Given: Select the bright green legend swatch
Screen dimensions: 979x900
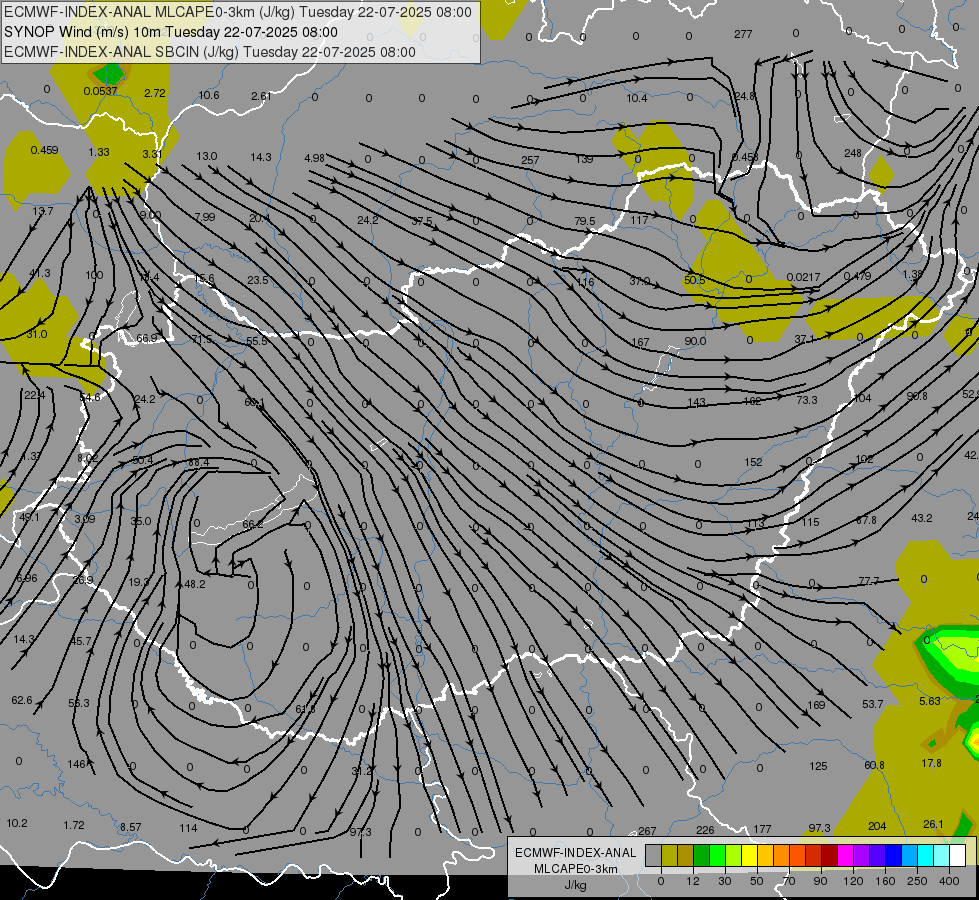Looking at the screenshot, I should [x=717, y=855].
